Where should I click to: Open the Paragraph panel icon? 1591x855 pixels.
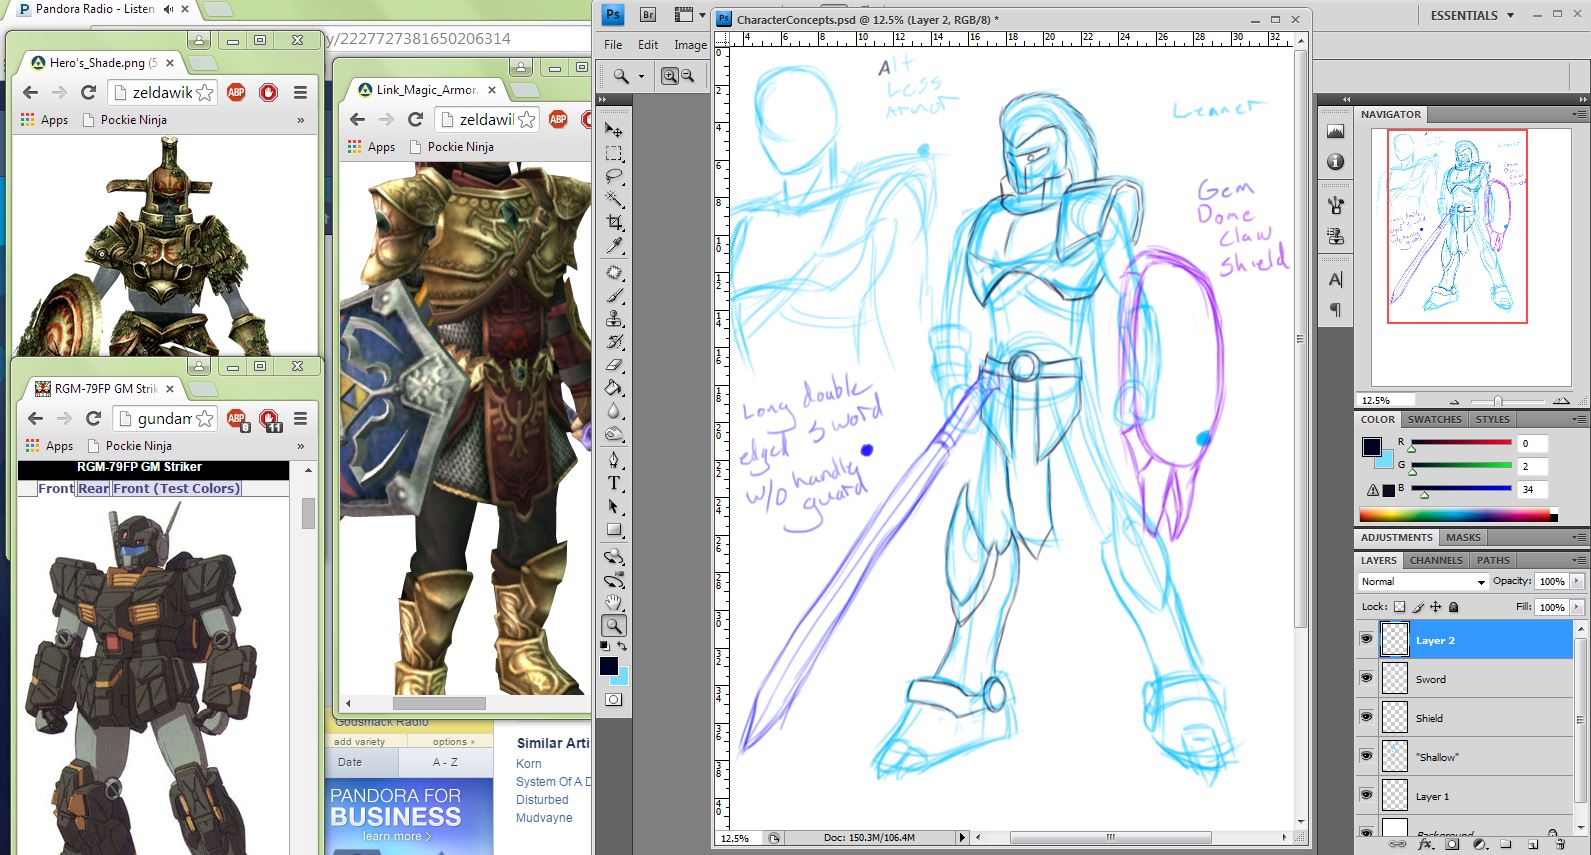1335,310
